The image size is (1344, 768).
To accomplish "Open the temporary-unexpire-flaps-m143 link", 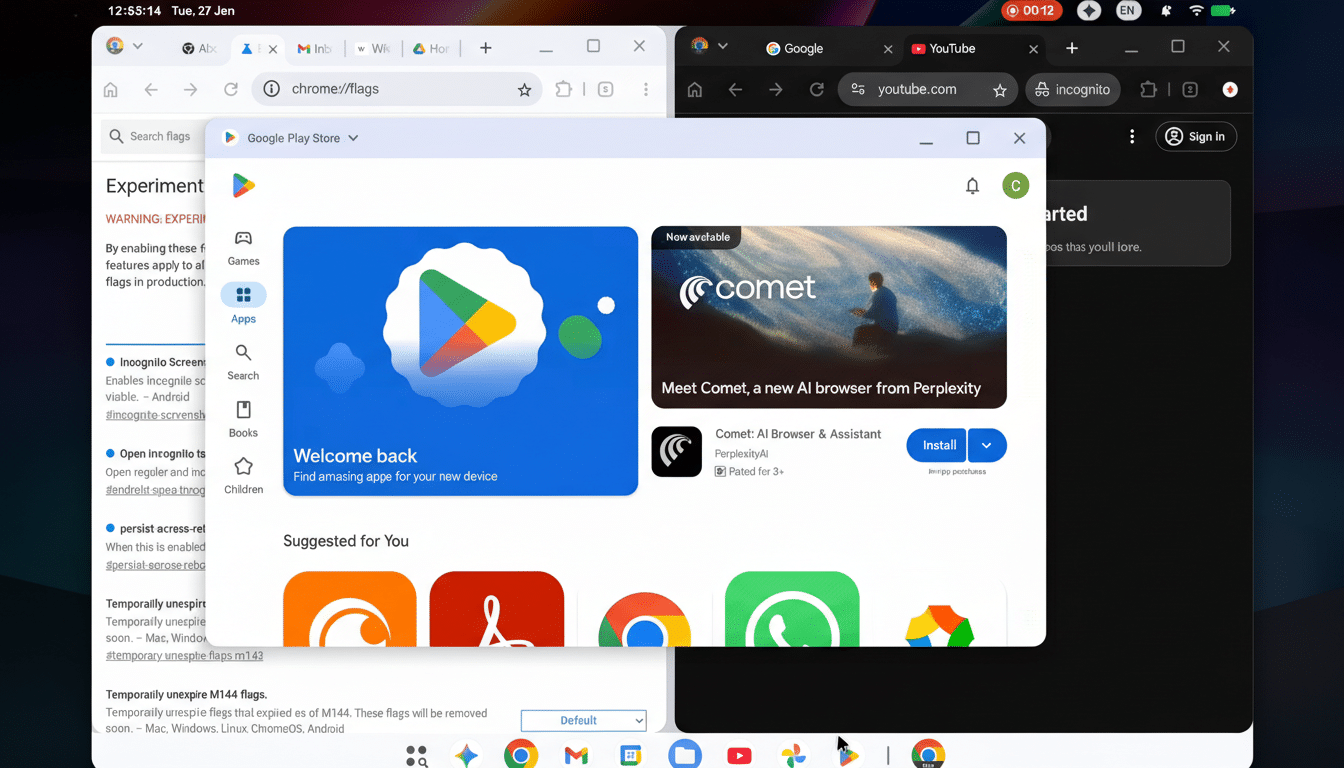I will coord(184,655).
